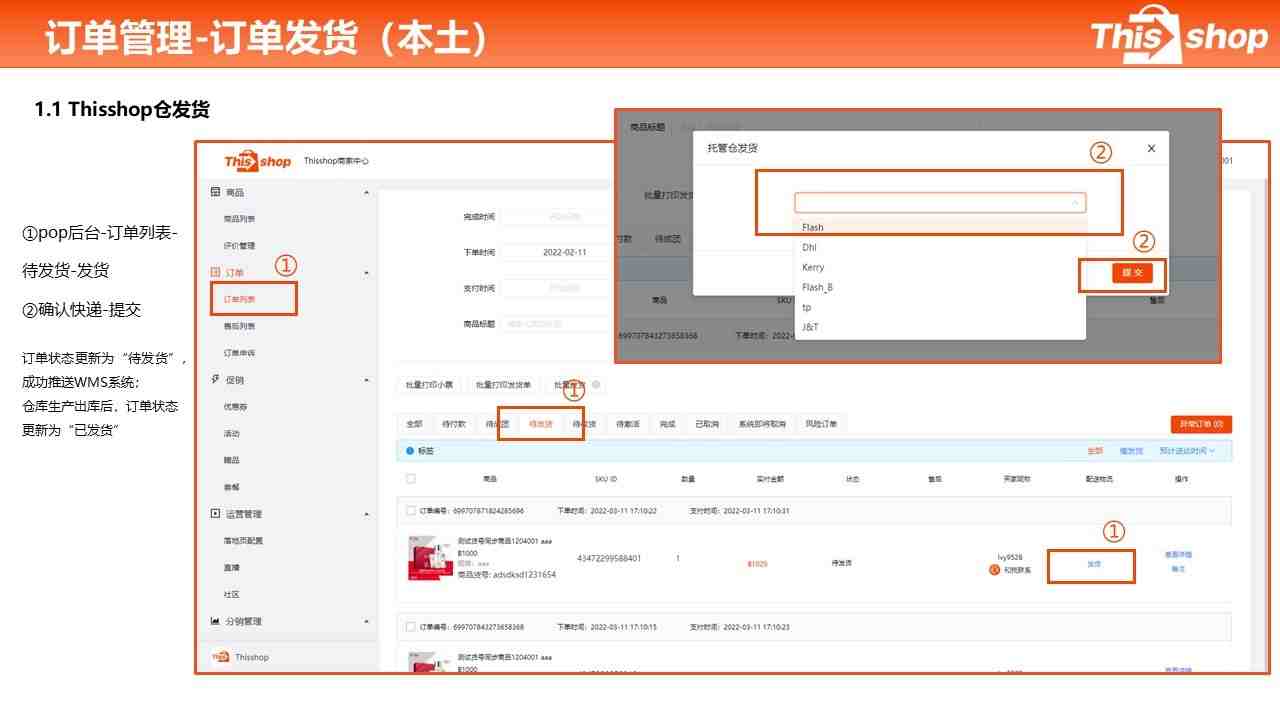Click the blue info icon next to 标签
Screen dimensions: 1280x720
point(410,451)
